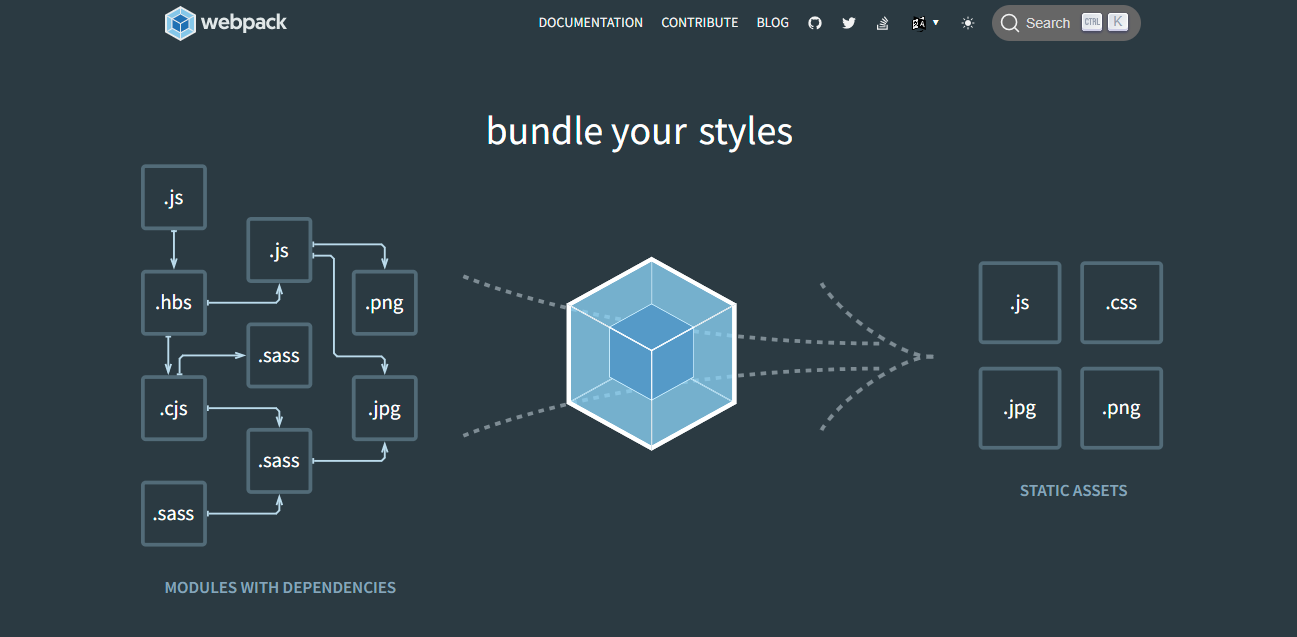Go to the DOCUMENTATION menu item
The width and height of the screenshot is (1297, 637).
[591, 22]
